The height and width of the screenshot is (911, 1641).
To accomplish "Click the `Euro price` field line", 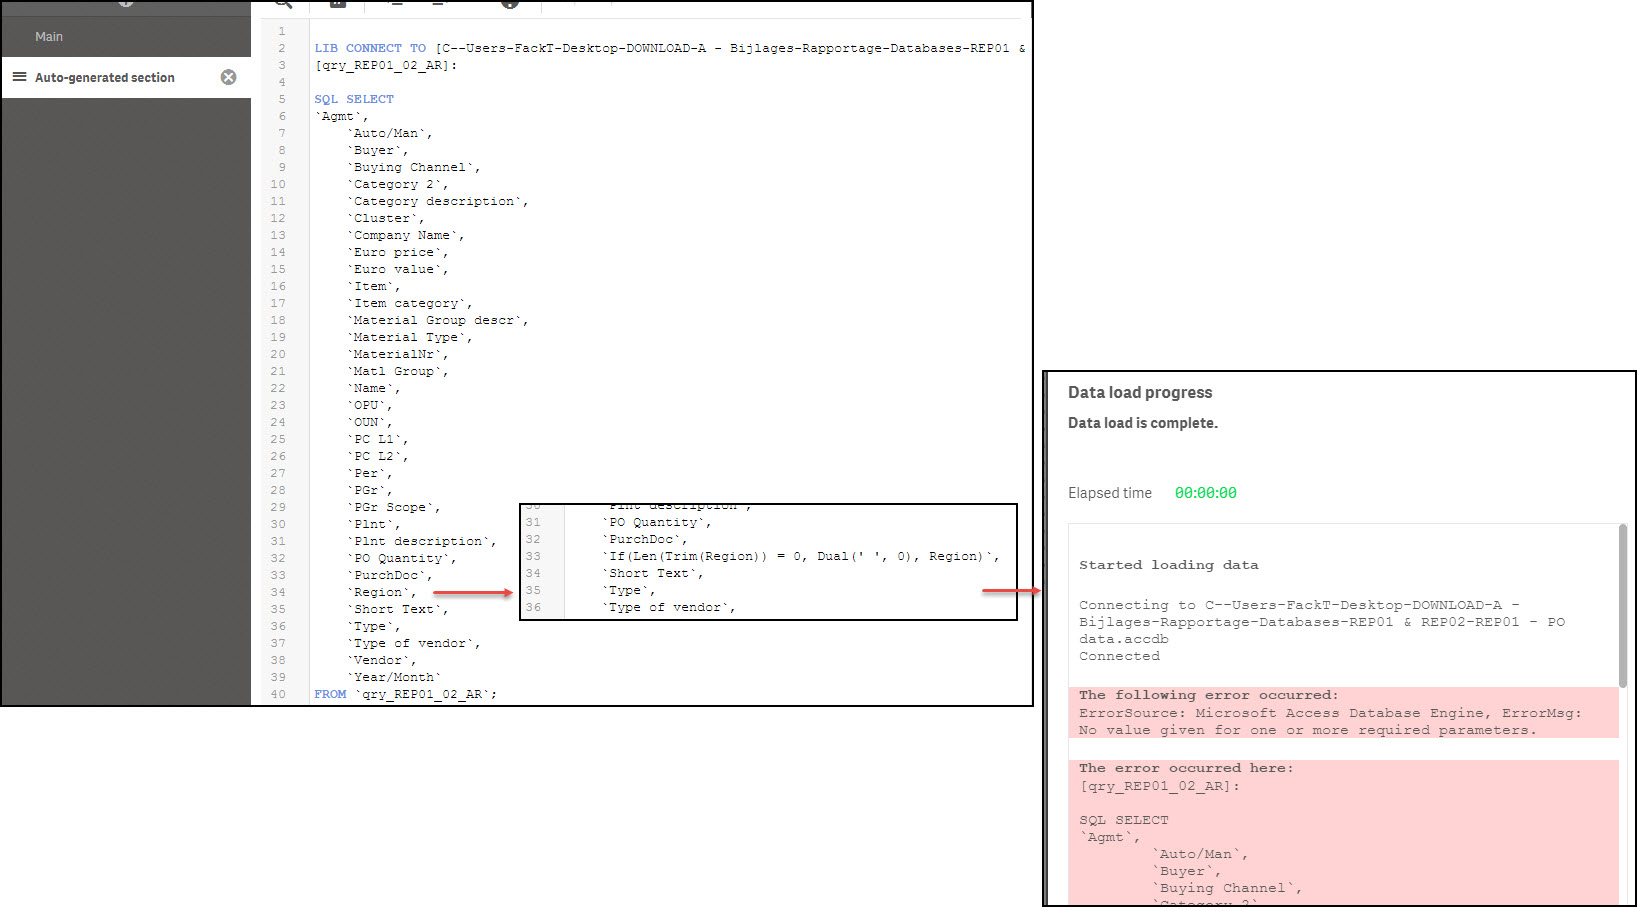I will tap(398, 252).
